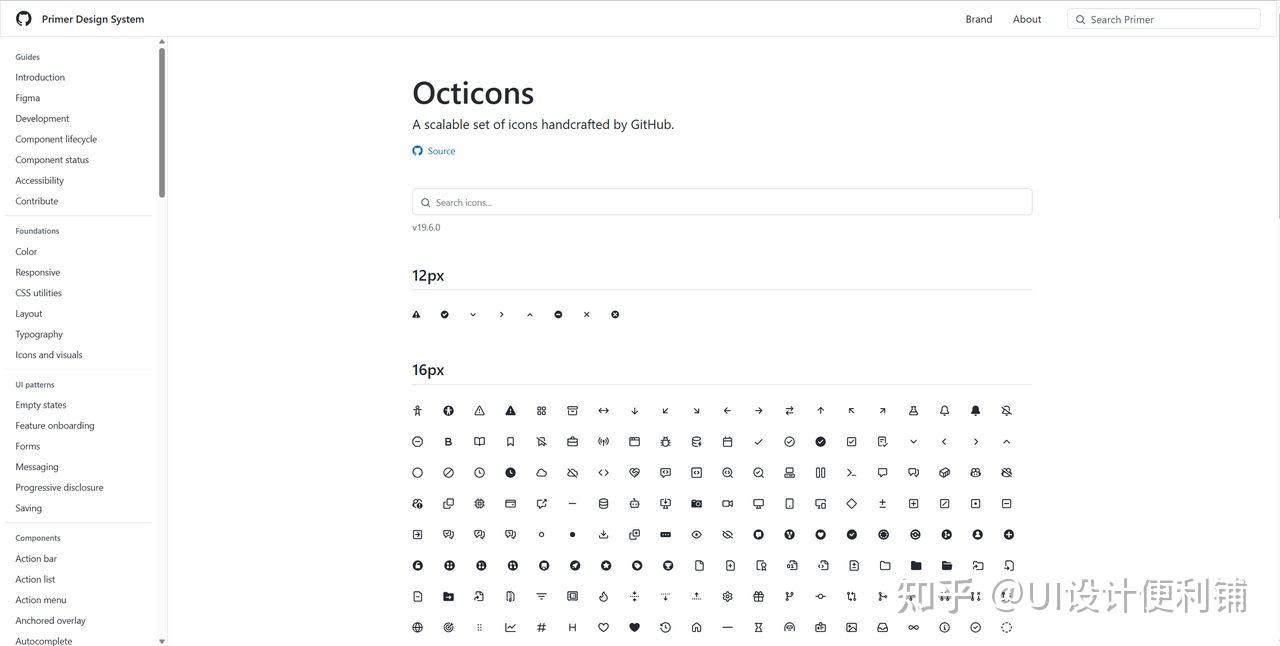Image resolution: width=1280 pixels, height=646 pixels.
Task: Navigate to Icons and visuals
Action: 49,355
